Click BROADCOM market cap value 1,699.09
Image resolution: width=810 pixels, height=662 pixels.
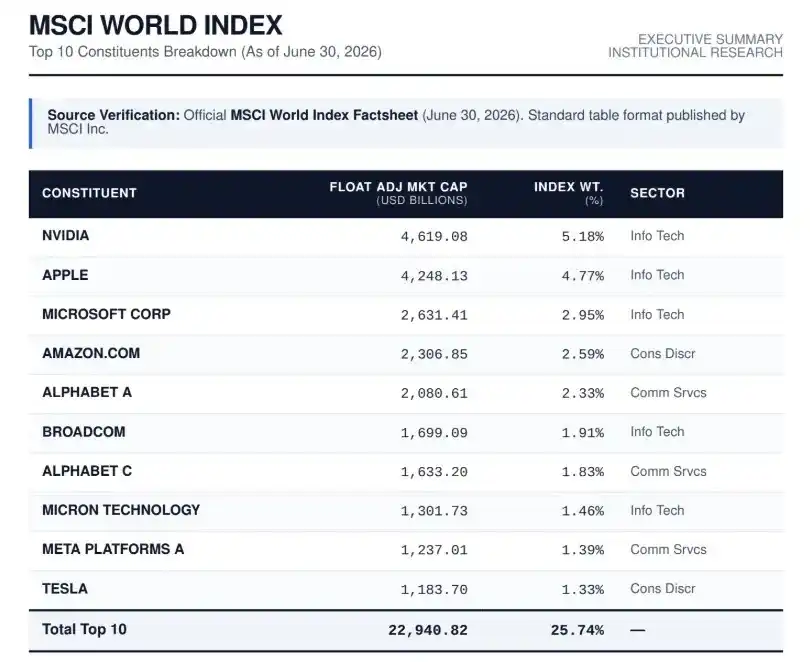434,432
